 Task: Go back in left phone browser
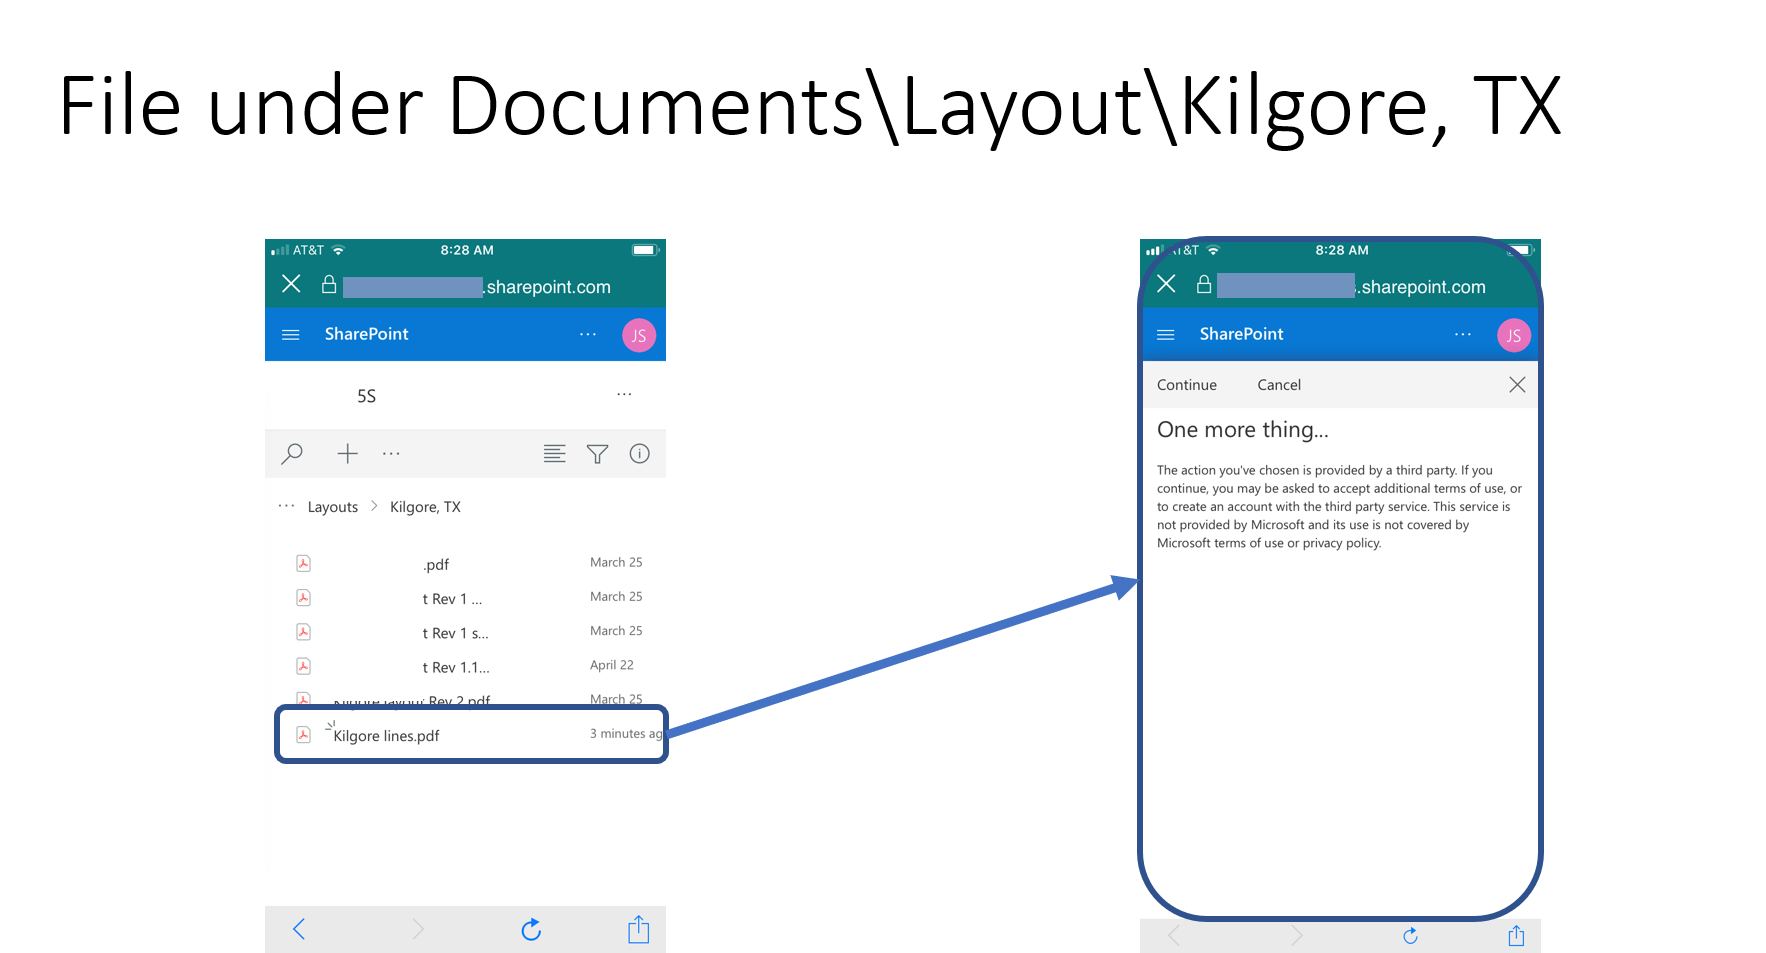(299, 929)
